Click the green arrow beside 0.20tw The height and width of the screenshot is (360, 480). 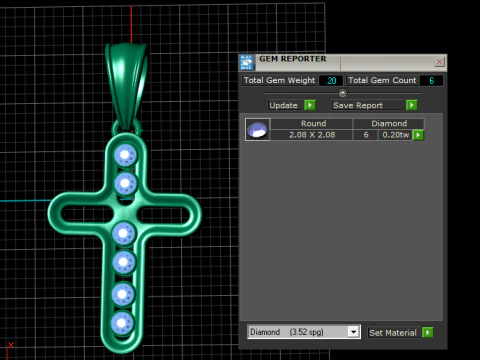point(418,135)
